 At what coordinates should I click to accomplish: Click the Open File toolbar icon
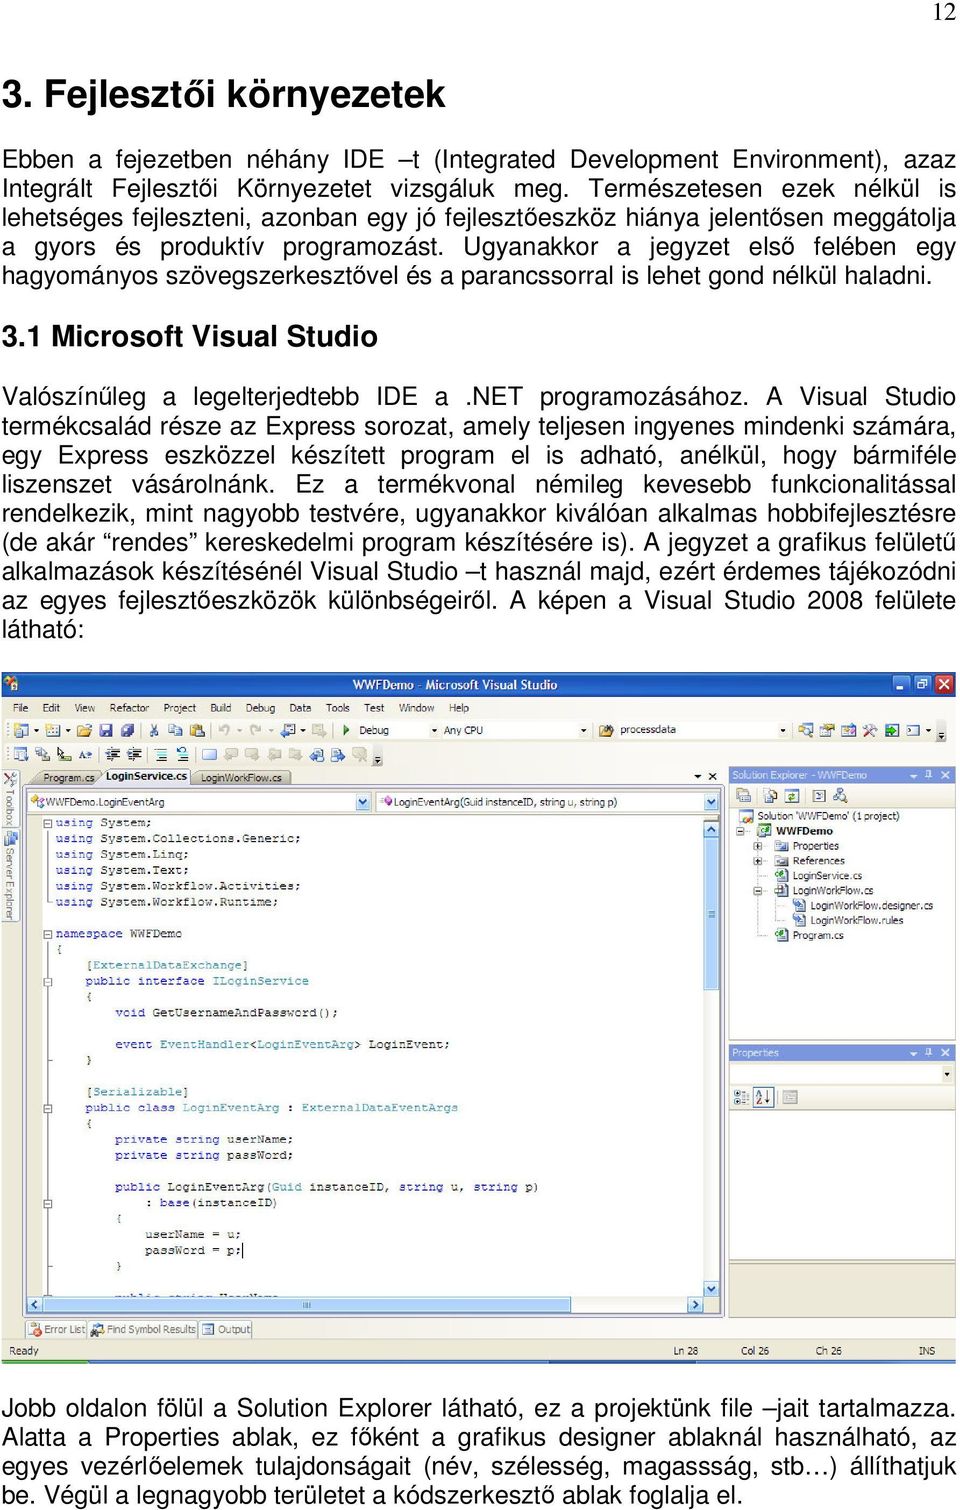coord(84,730)
